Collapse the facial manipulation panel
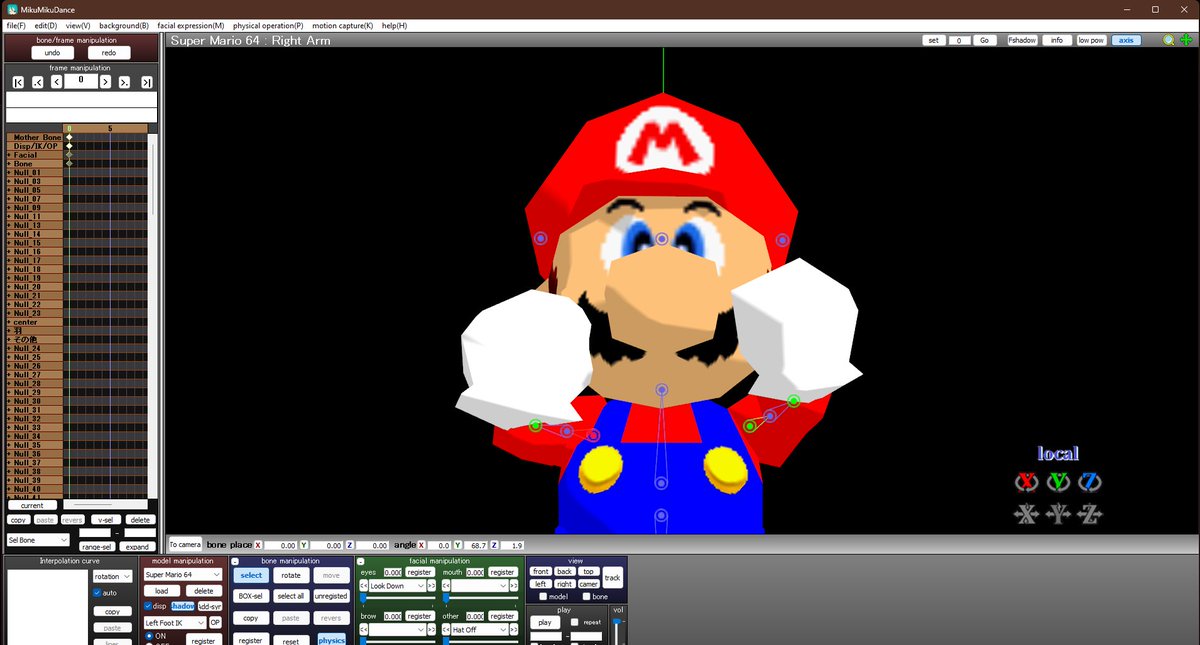The height and width of the screenshot is (645, 1200). click(361, 562)
